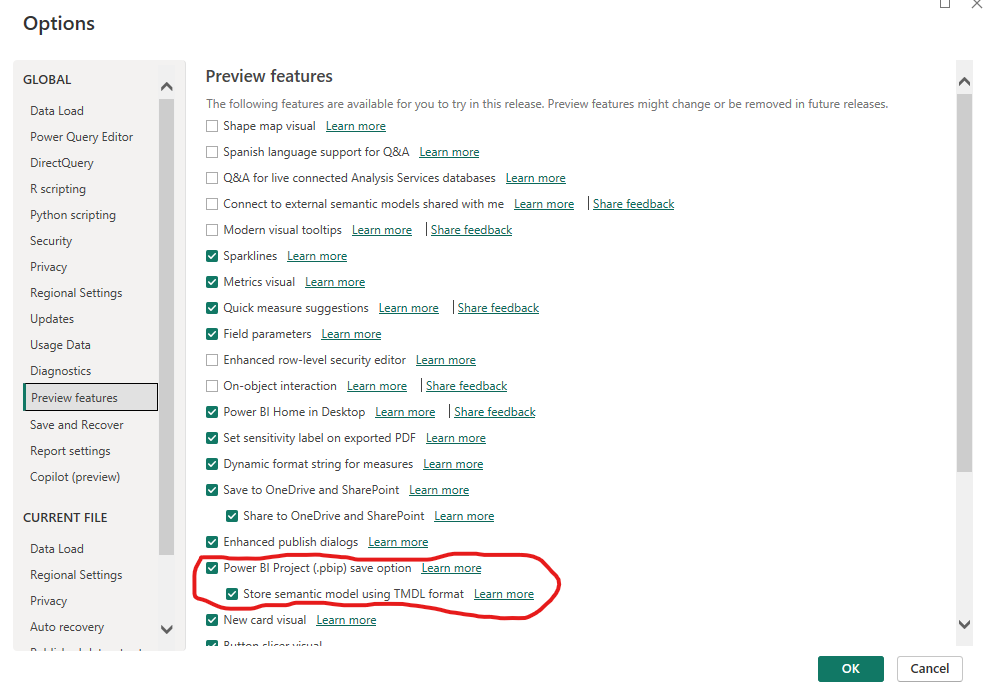
Task: Check the On-object interaction box
Action: pyautogui.click(x=212, y=386)
